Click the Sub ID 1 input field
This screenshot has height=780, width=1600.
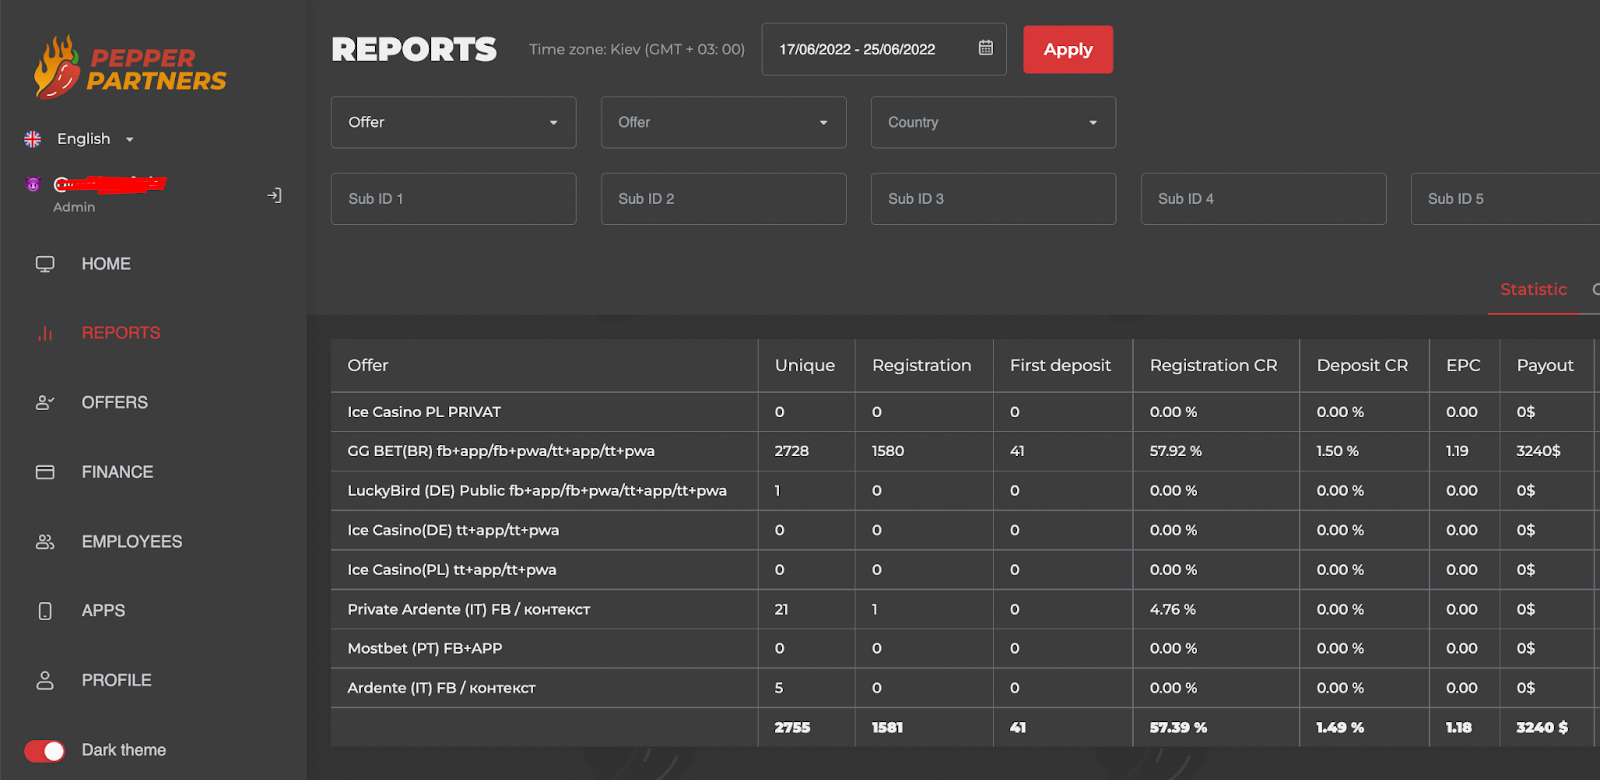click(454, 199)
